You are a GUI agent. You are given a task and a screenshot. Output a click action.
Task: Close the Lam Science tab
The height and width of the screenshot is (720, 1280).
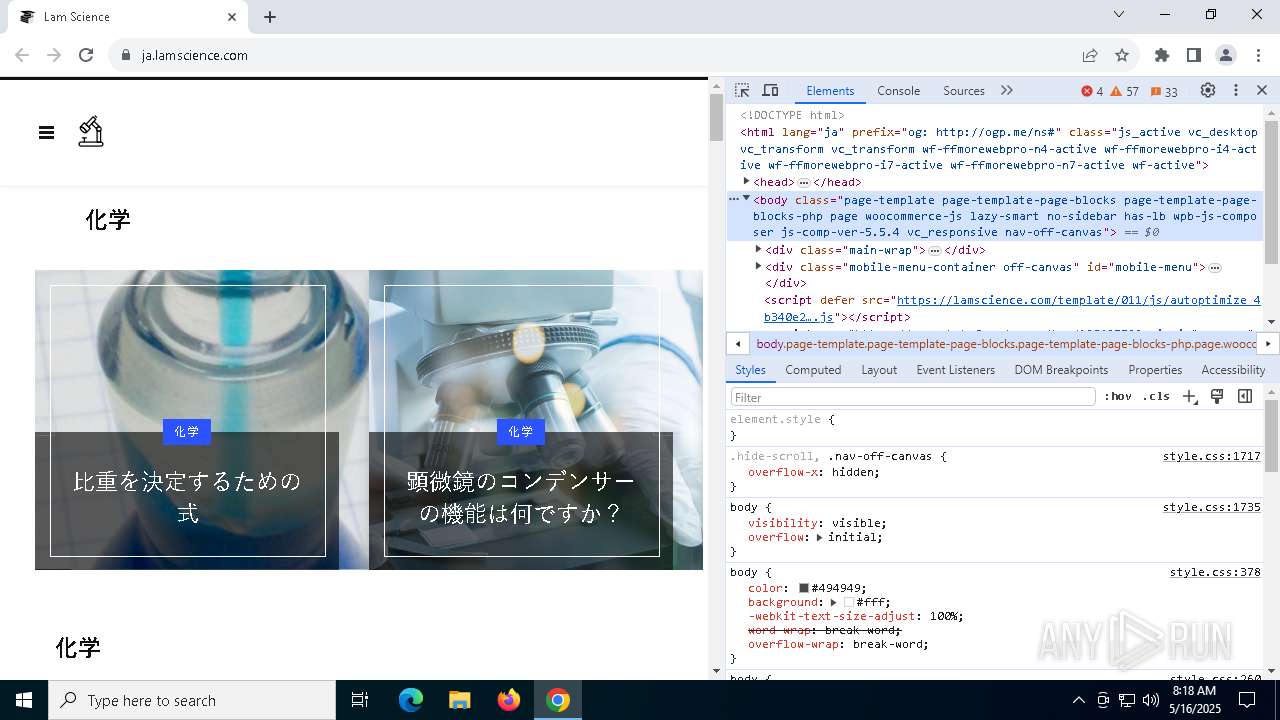(x=232, y=17)
